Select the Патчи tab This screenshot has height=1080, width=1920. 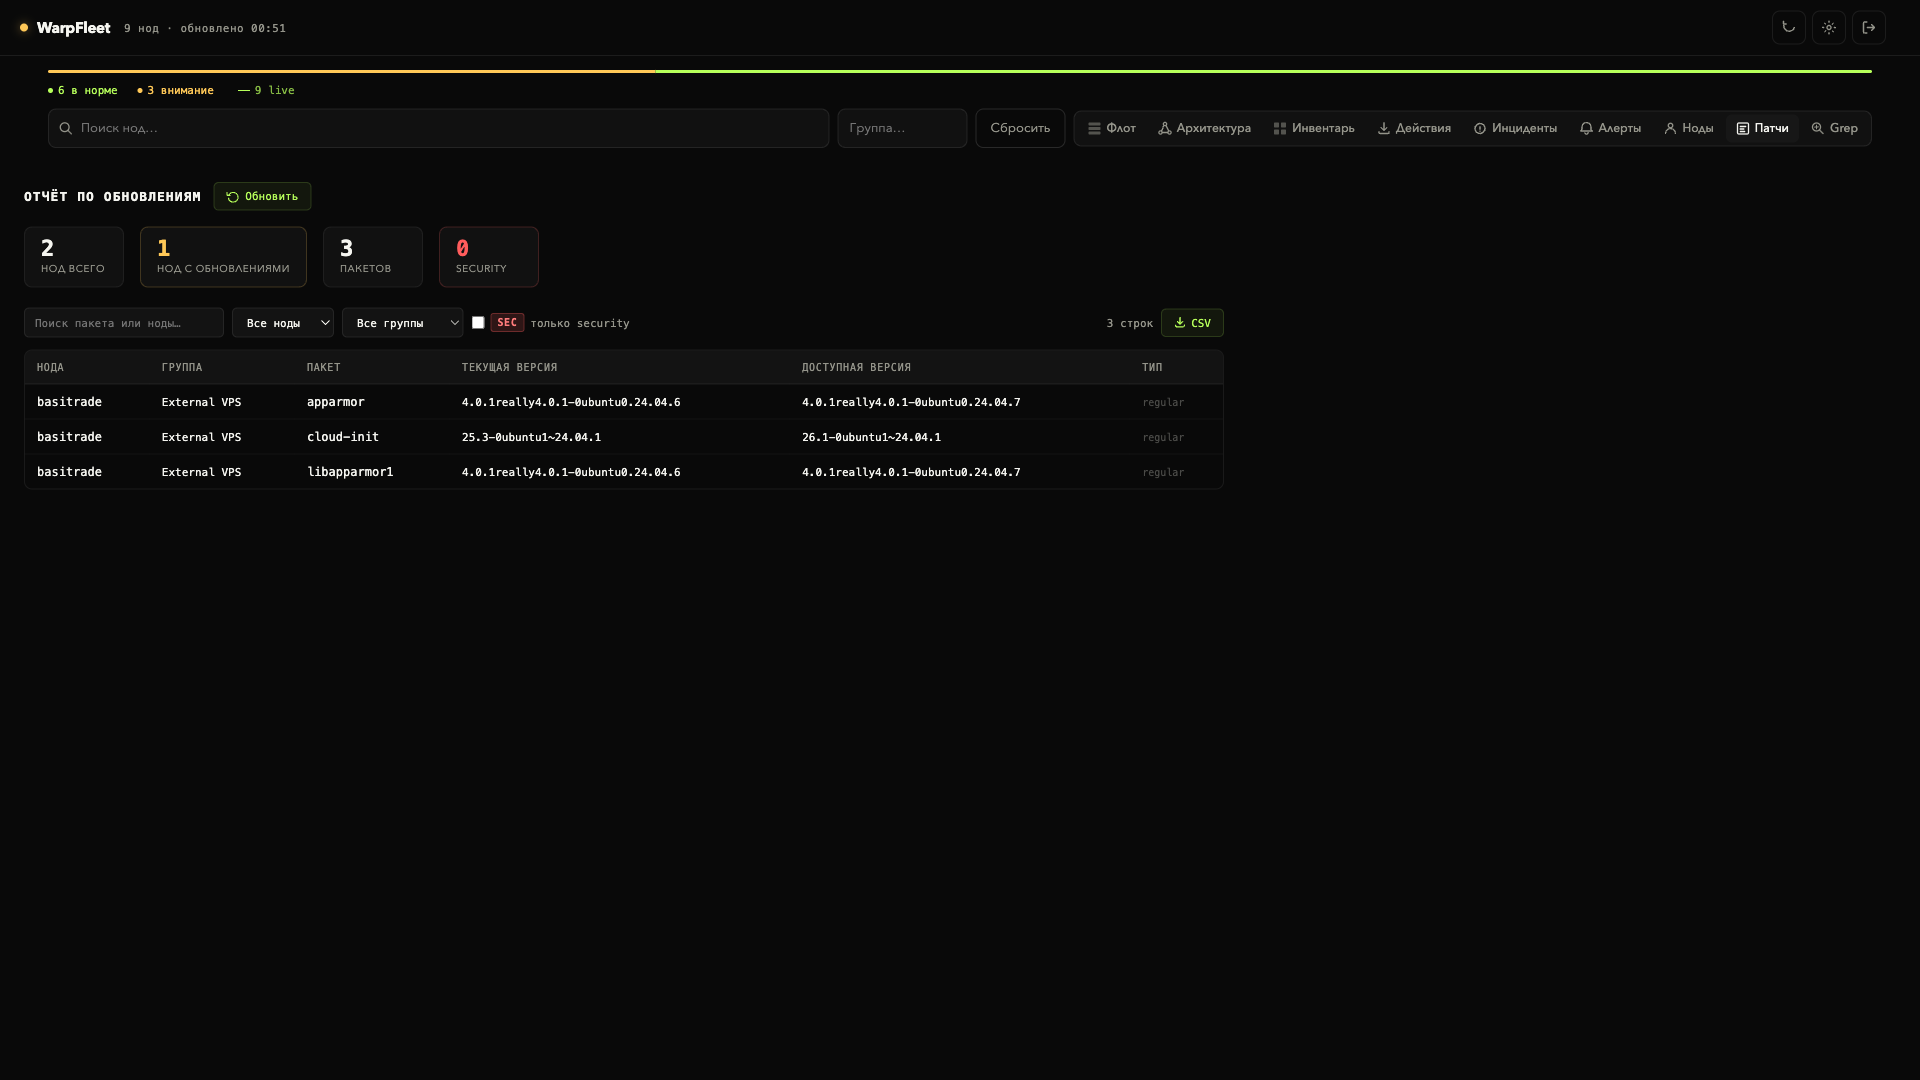pyautogui.click(x=1762, y=128)
